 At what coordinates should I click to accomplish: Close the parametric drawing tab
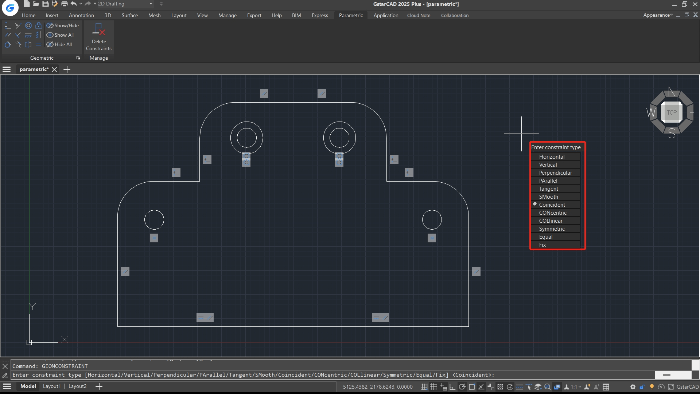pyautogui.click(x=54, y=69)
